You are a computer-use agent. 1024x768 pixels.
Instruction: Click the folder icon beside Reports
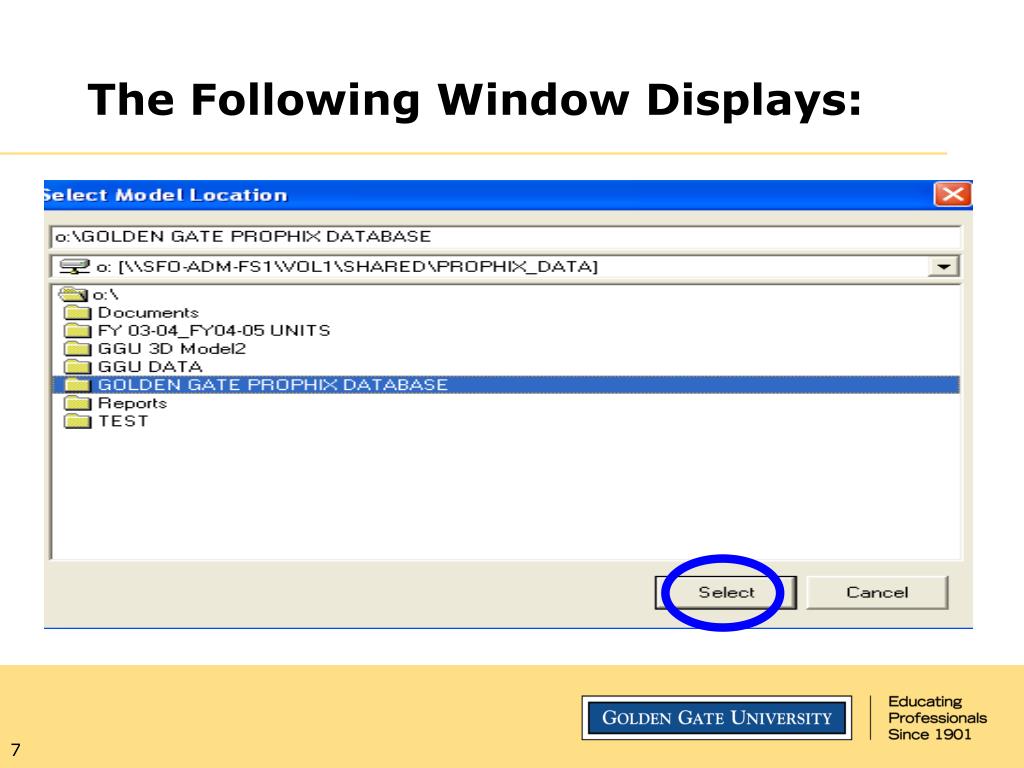click(77, 403)
